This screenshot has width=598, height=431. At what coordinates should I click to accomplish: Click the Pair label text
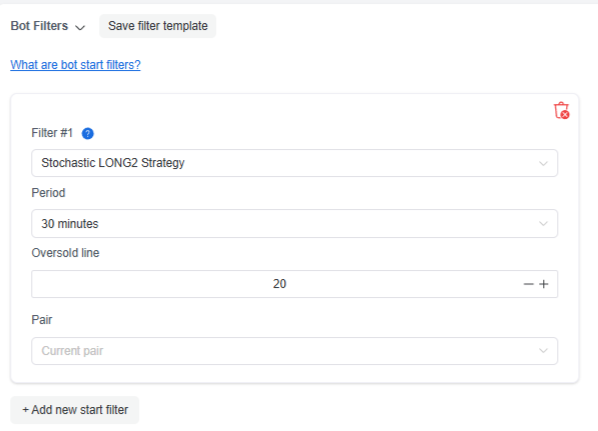42,320
